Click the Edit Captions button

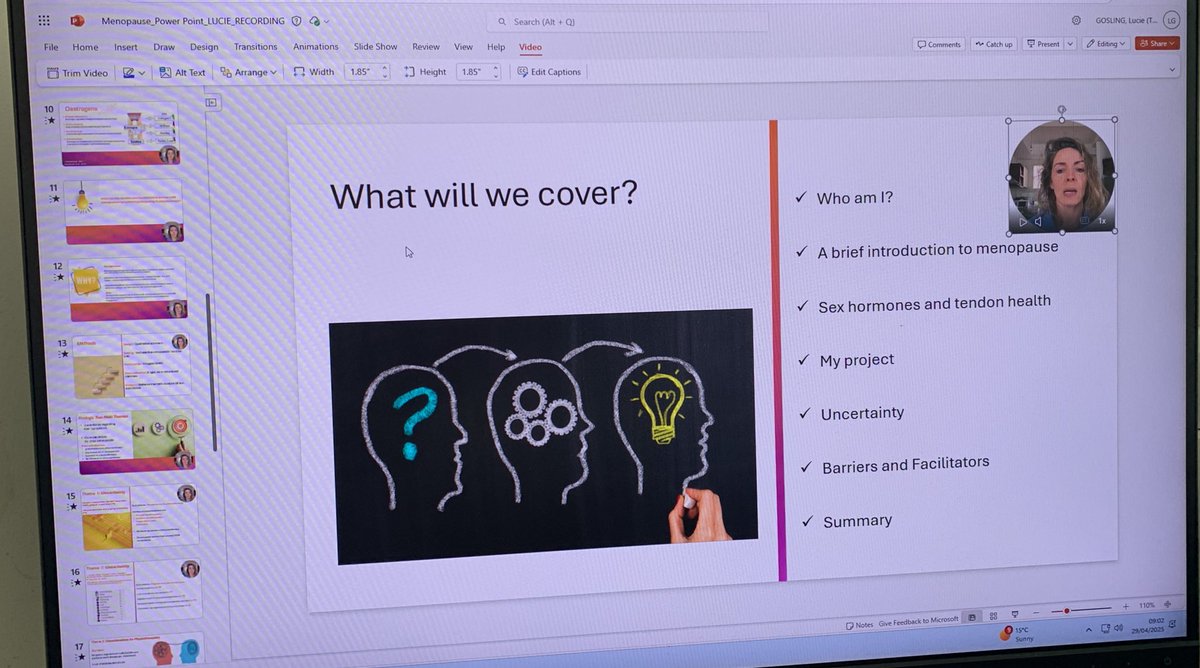click(549, 72)
